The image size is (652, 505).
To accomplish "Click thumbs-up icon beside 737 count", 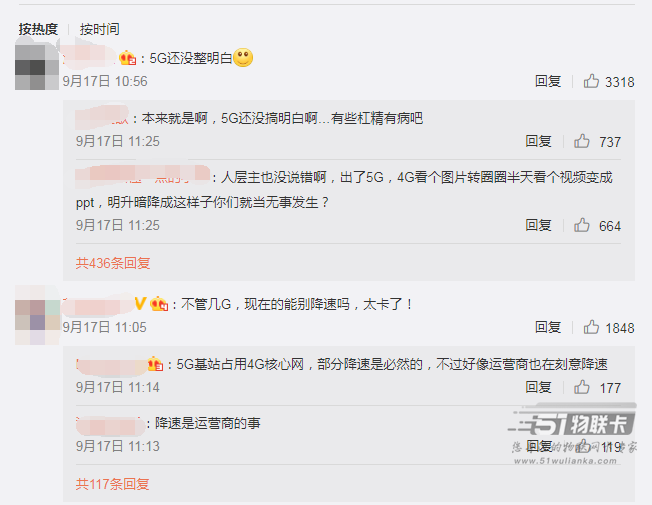I will click(x=582, y=141).
